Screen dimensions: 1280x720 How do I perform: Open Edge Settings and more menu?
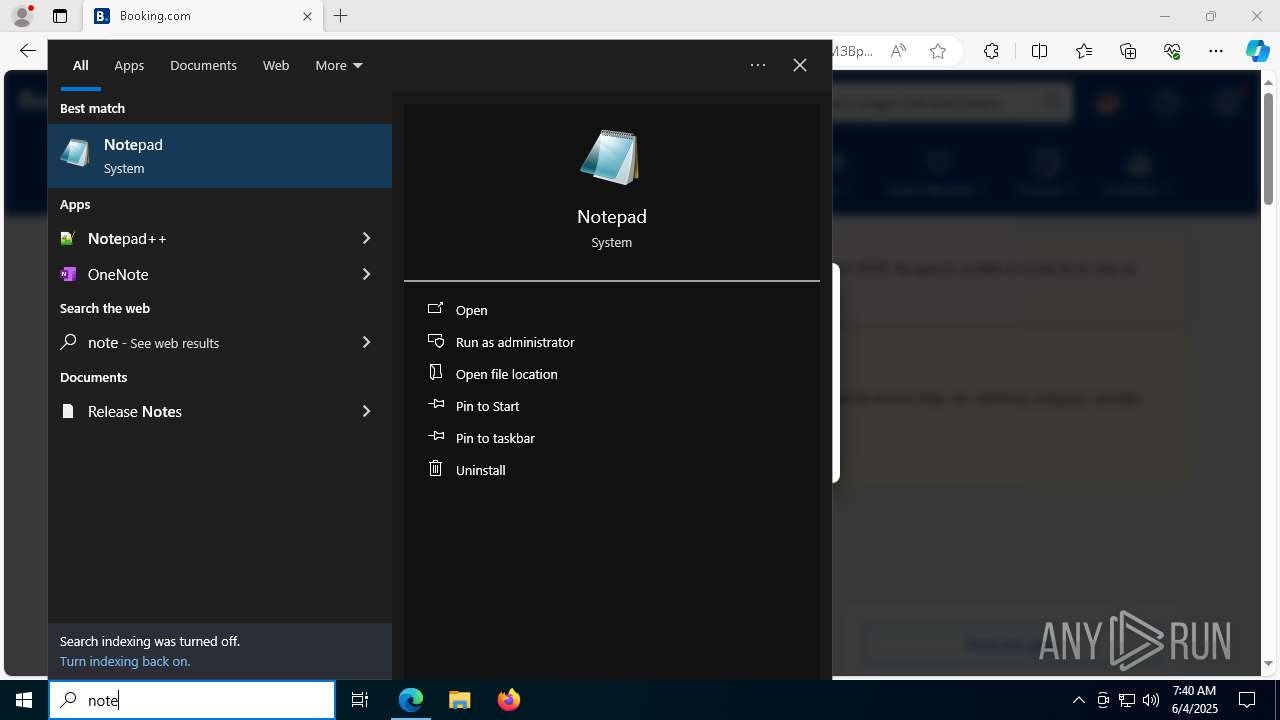(1216, 51)
